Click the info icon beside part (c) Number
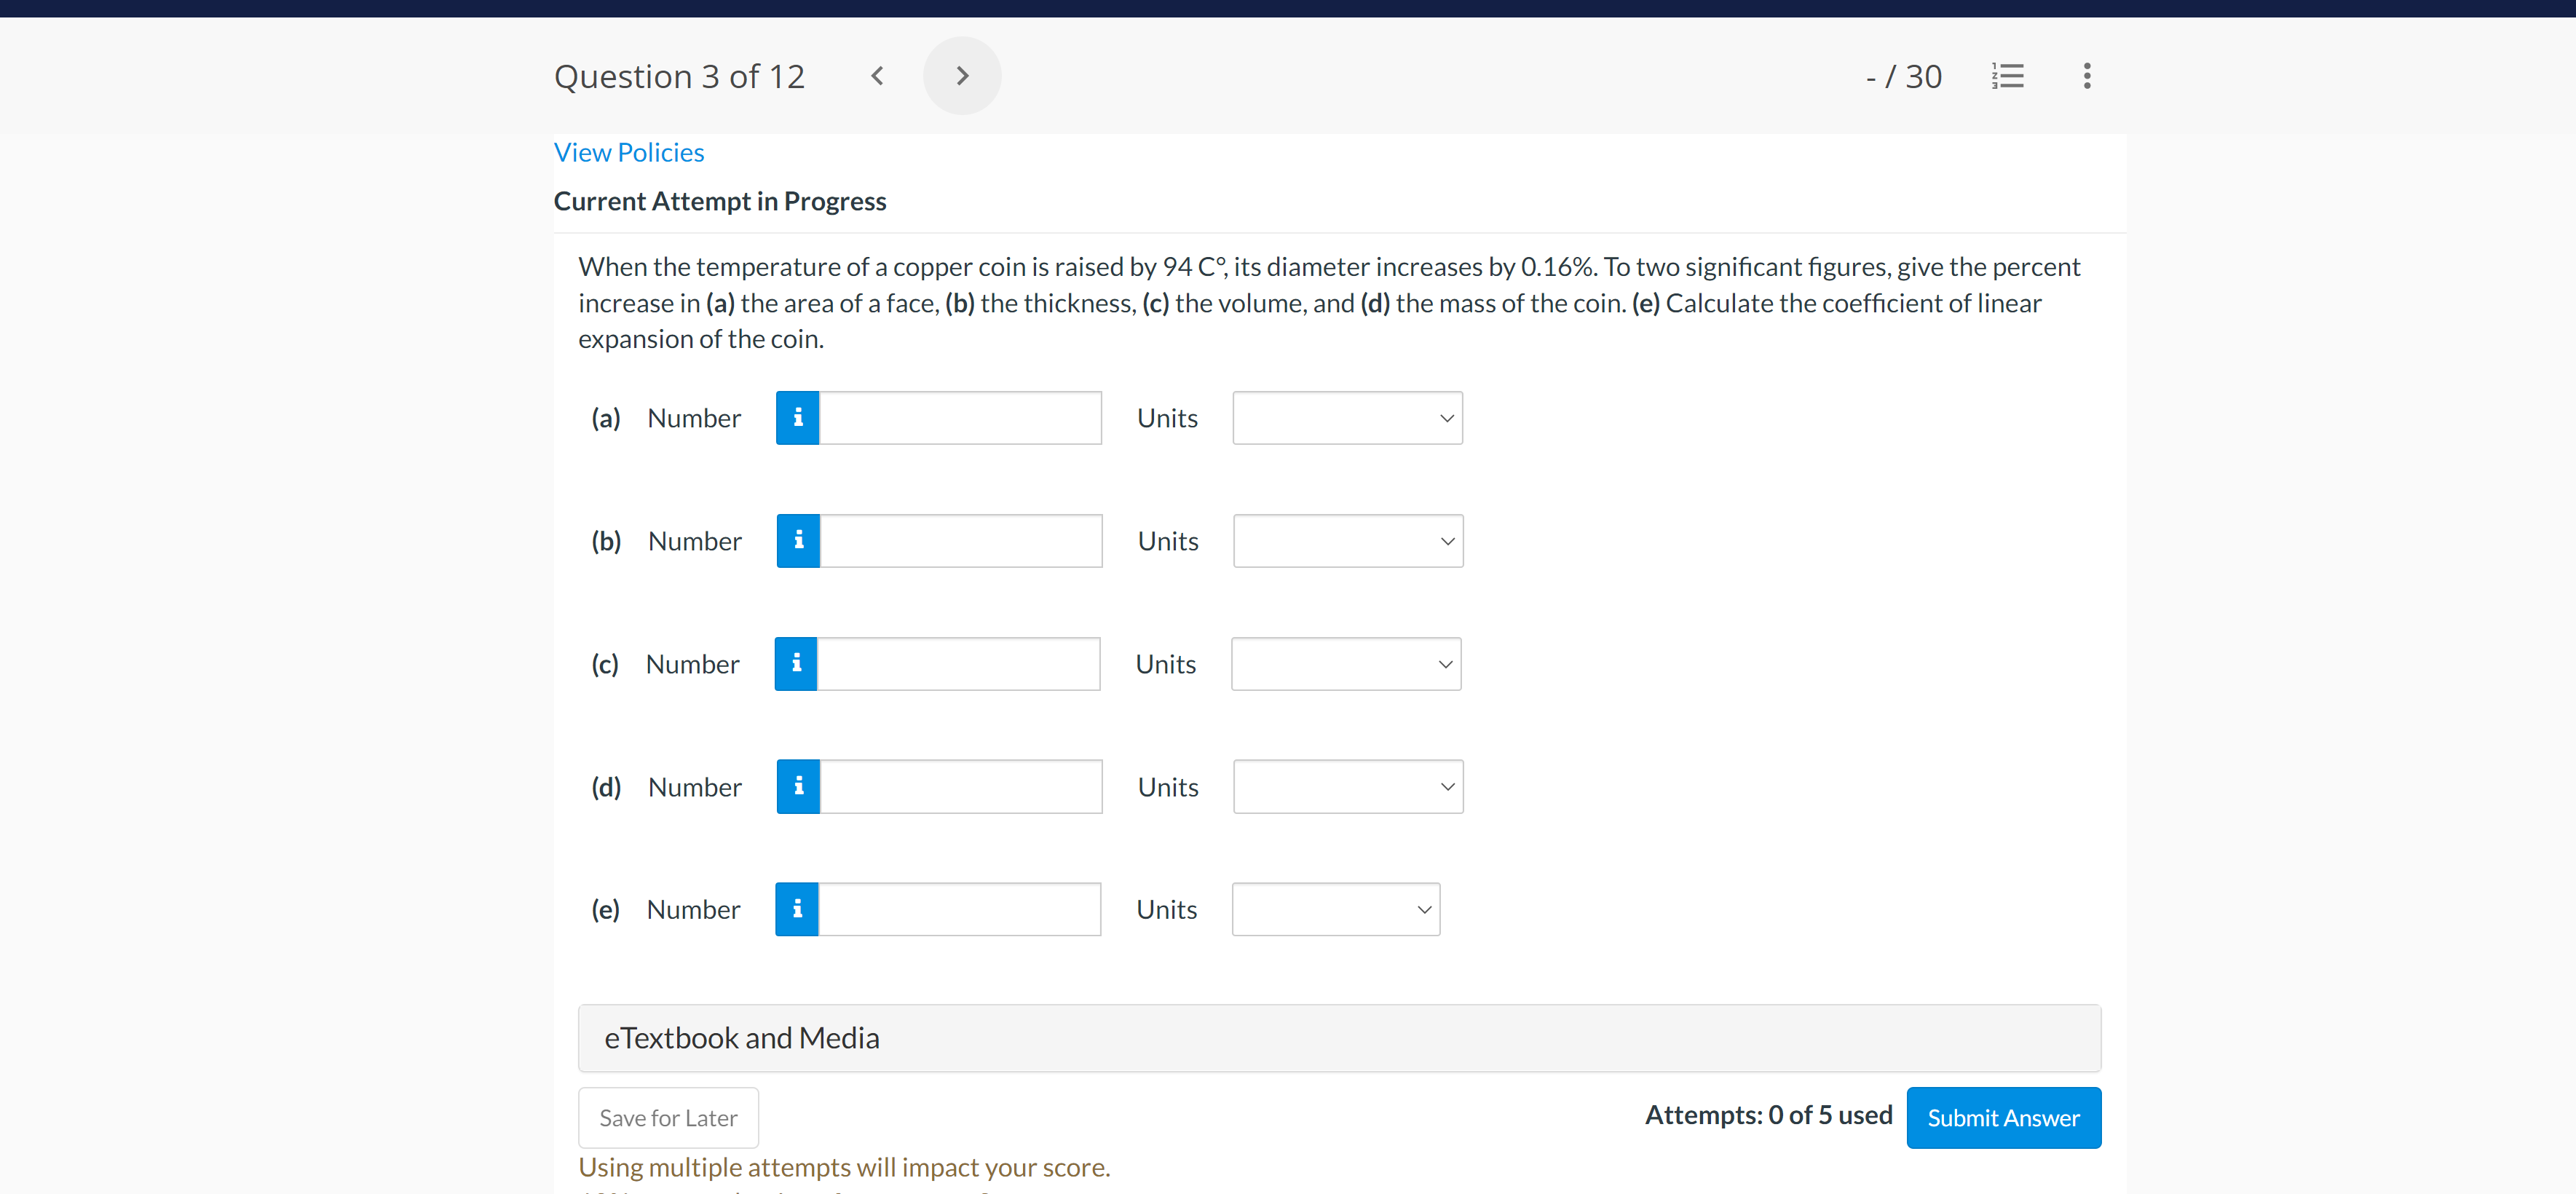The height and width of the screenshot is (1194, 2576). (x=795, y=662)
